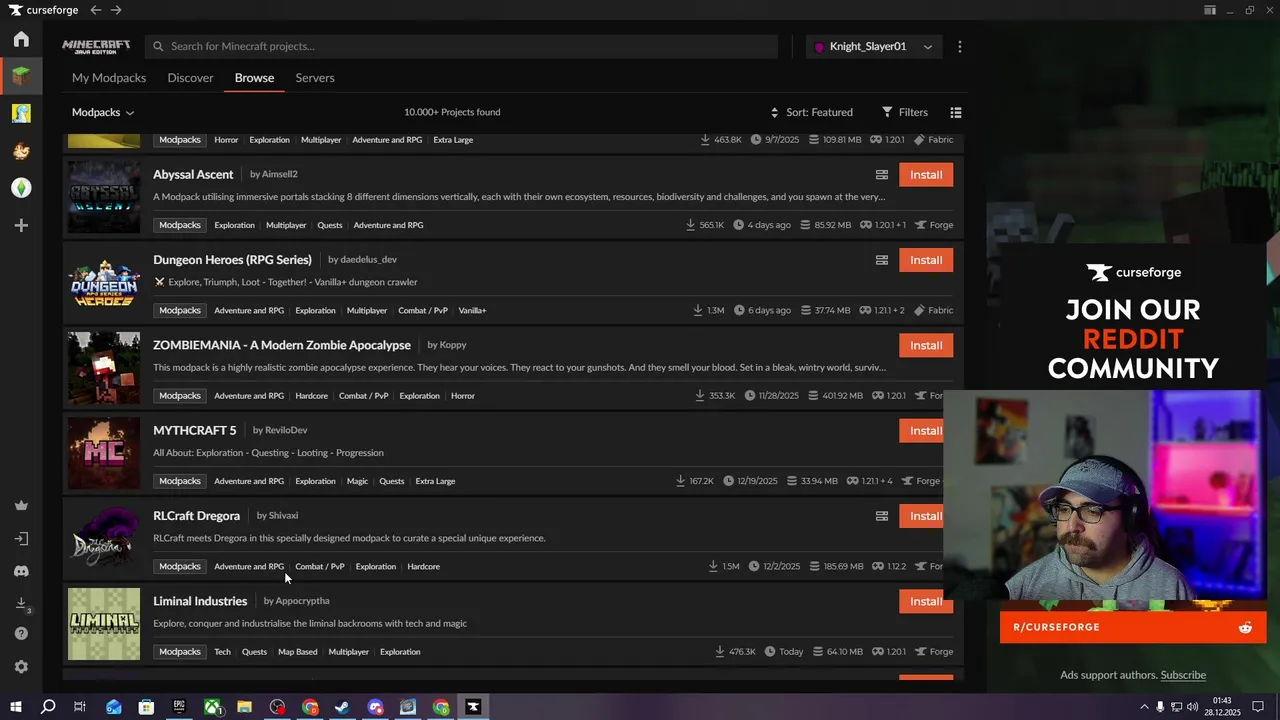This screenshot has width=1280, height=720.
Task: Click the server pack icon for RLCraft Dregora
Action: pyautogui.click(x=882, y=516)
